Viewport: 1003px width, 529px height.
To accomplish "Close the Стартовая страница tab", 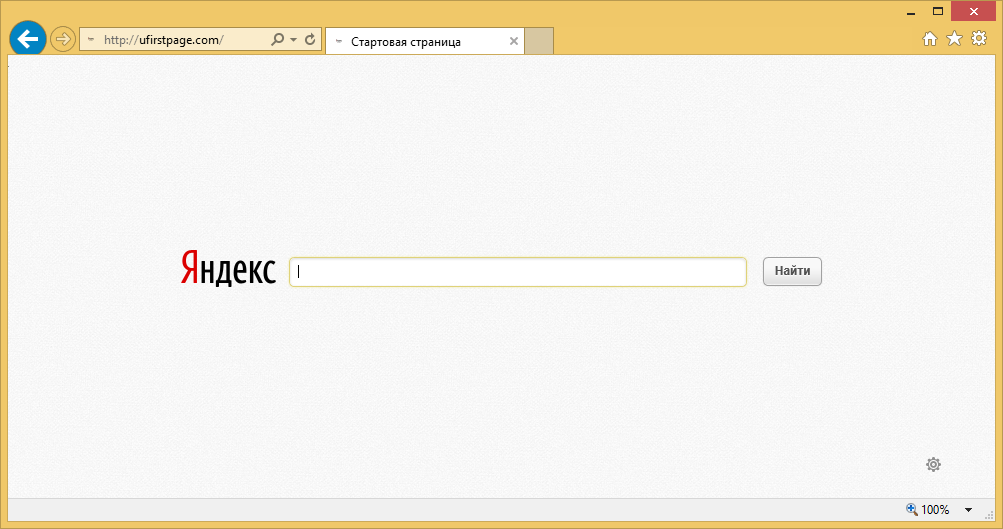I will [x=514, y=41].
